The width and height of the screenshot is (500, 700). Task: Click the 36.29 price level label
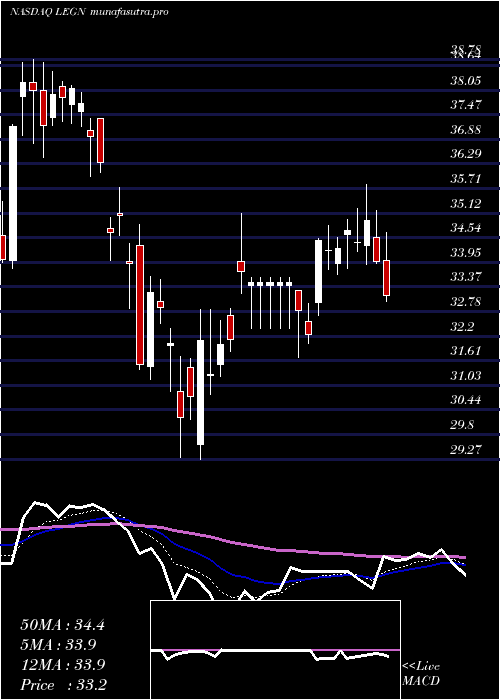click(466, 154)
